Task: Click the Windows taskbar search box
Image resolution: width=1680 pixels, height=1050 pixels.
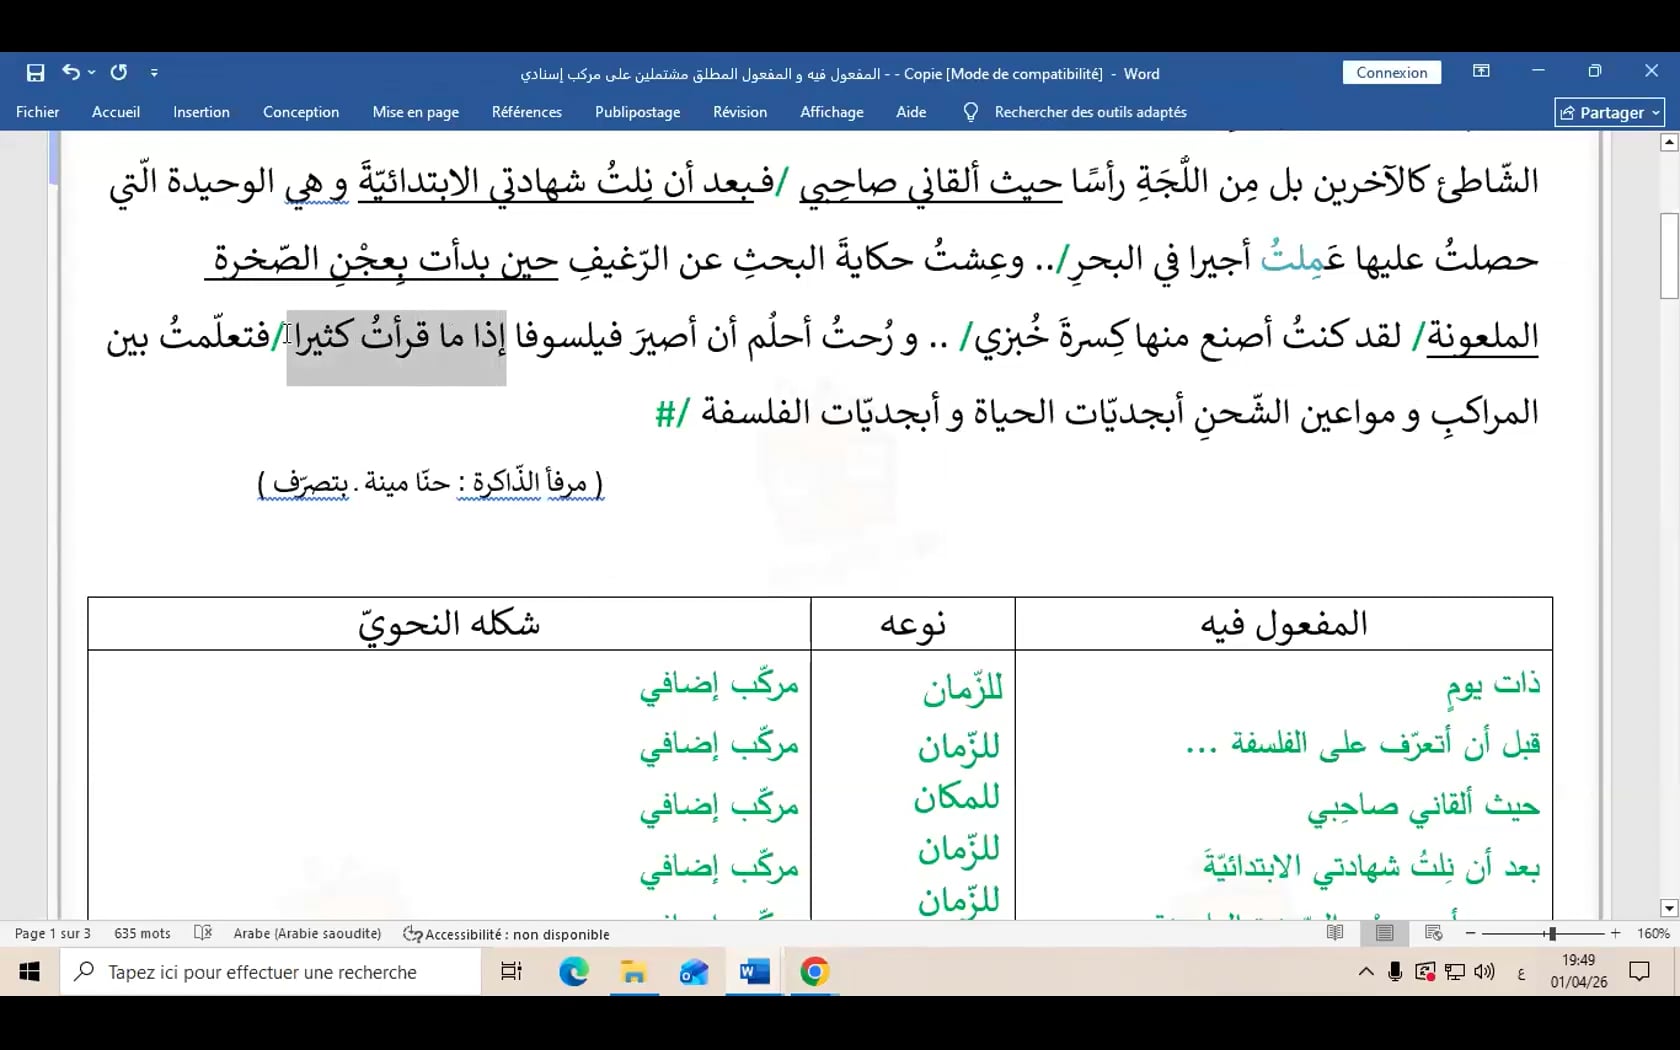Action: [x=270, y=972]
